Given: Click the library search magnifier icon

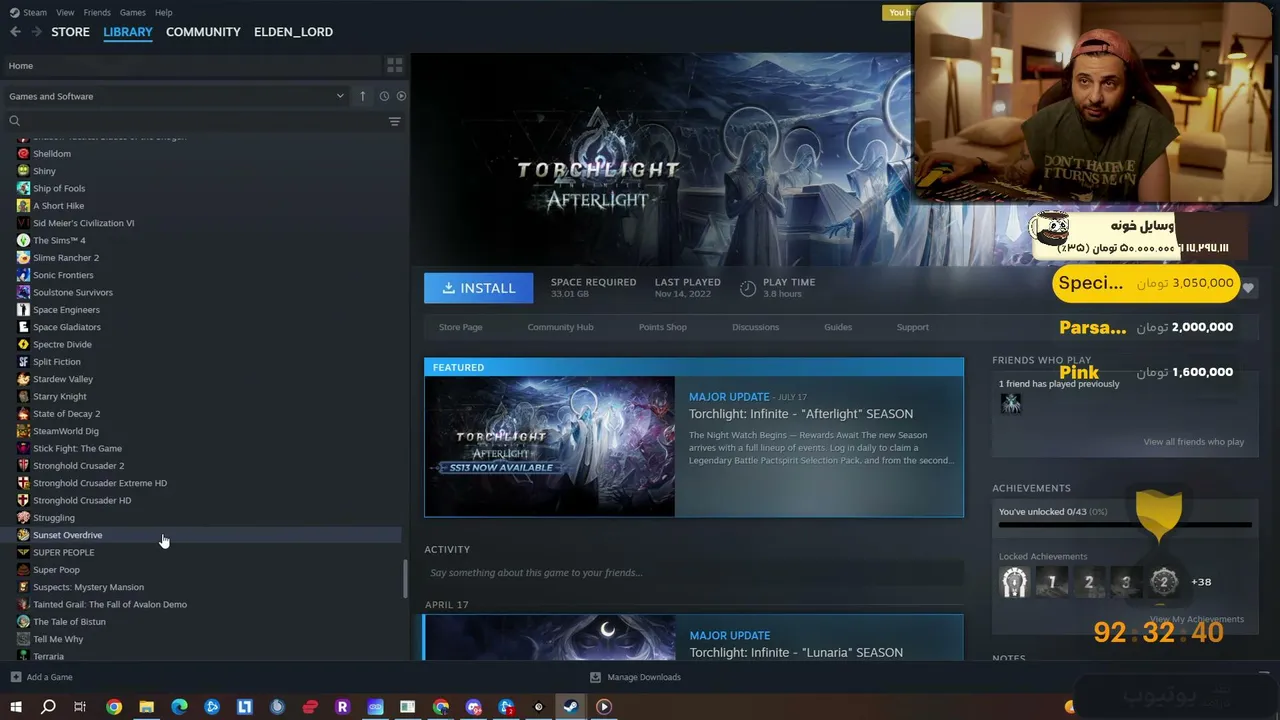Looking at the screenshot, I should (15, 121).
